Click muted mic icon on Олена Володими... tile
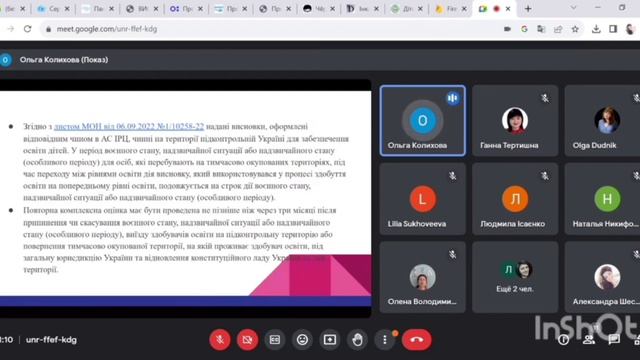Screen dimensions: 640x360 pos(452,254)
